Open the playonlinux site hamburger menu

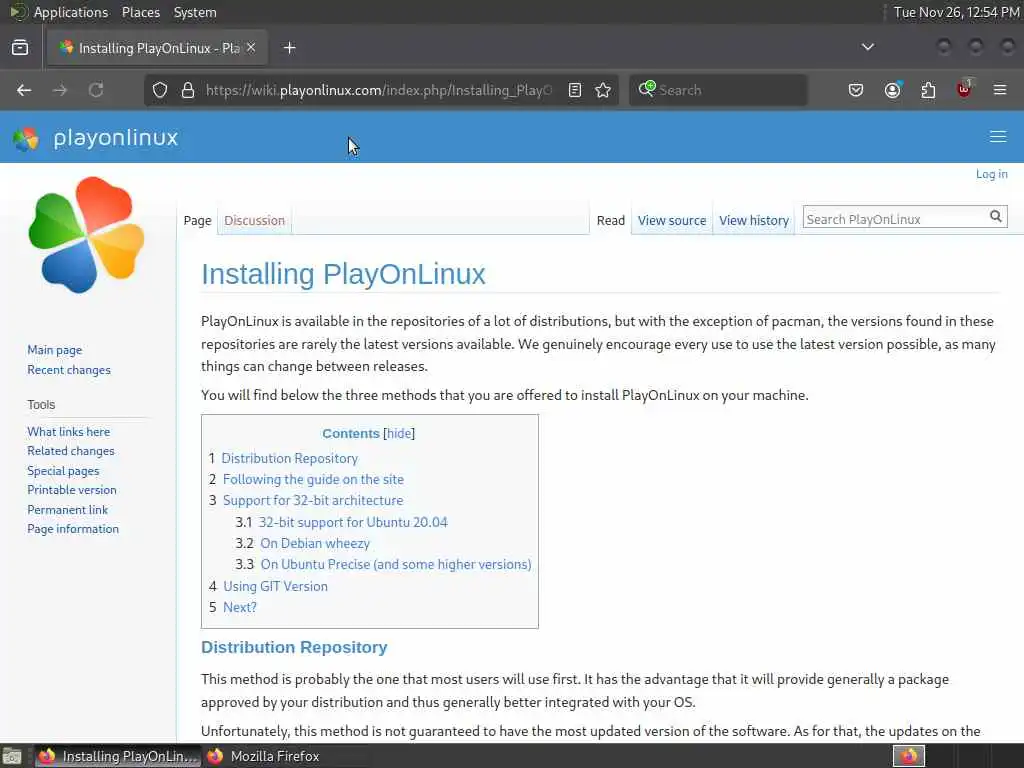(x=997, y=136)
